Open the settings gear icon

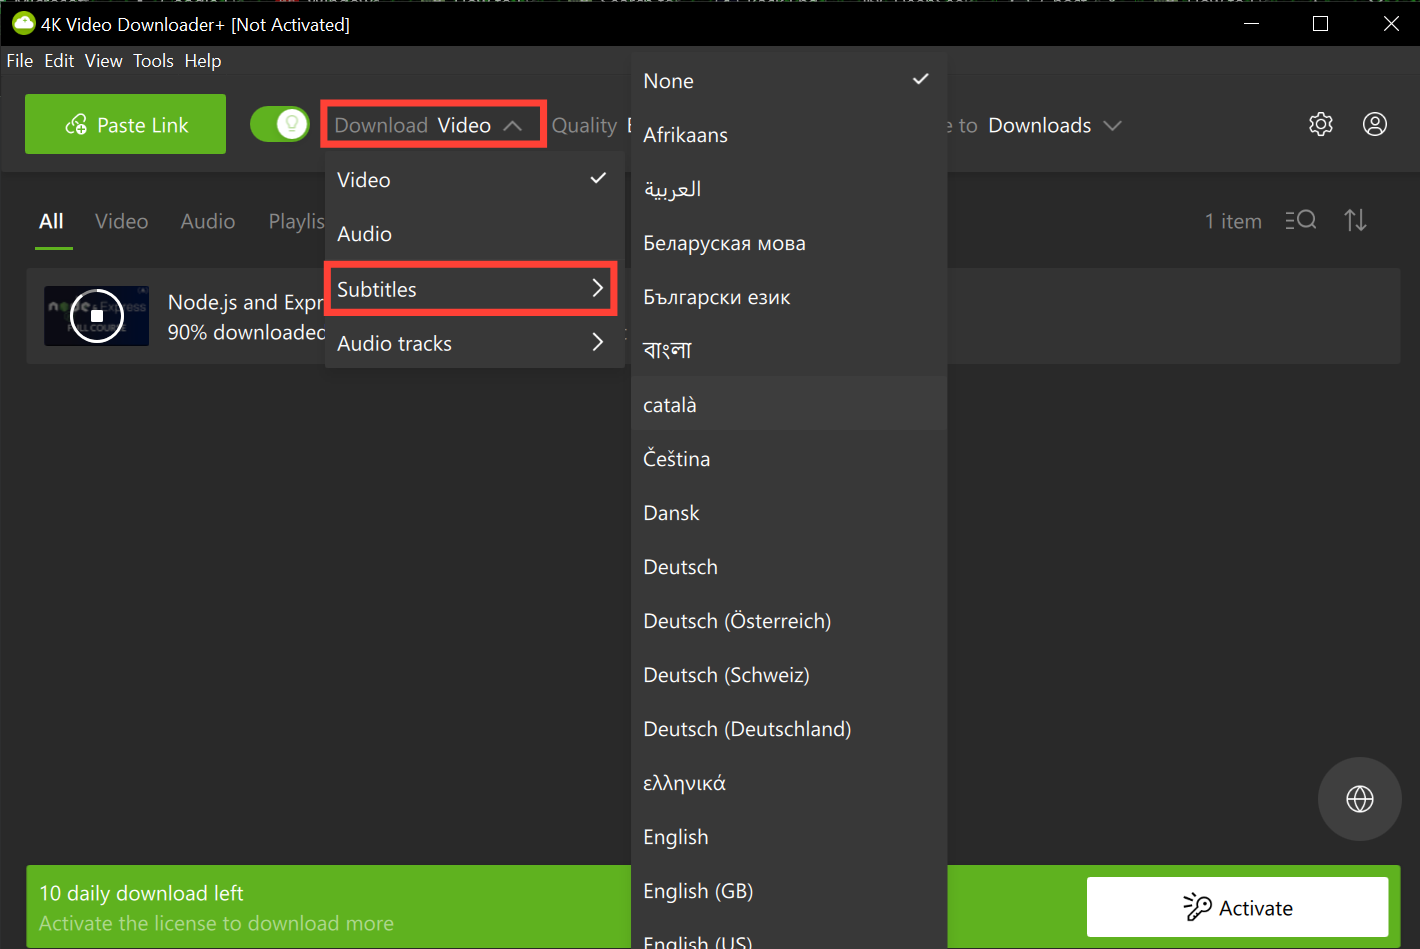click(x=1321, y=124)
